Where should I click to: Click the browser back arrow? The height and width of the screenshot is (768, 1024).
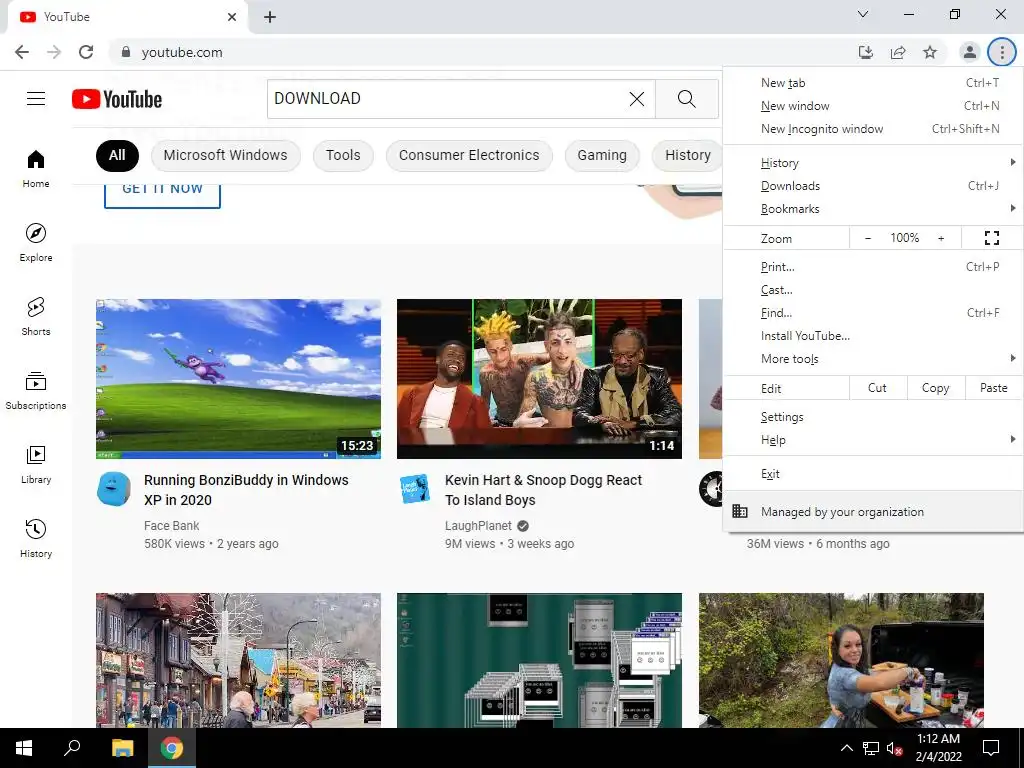click(22, 52)
